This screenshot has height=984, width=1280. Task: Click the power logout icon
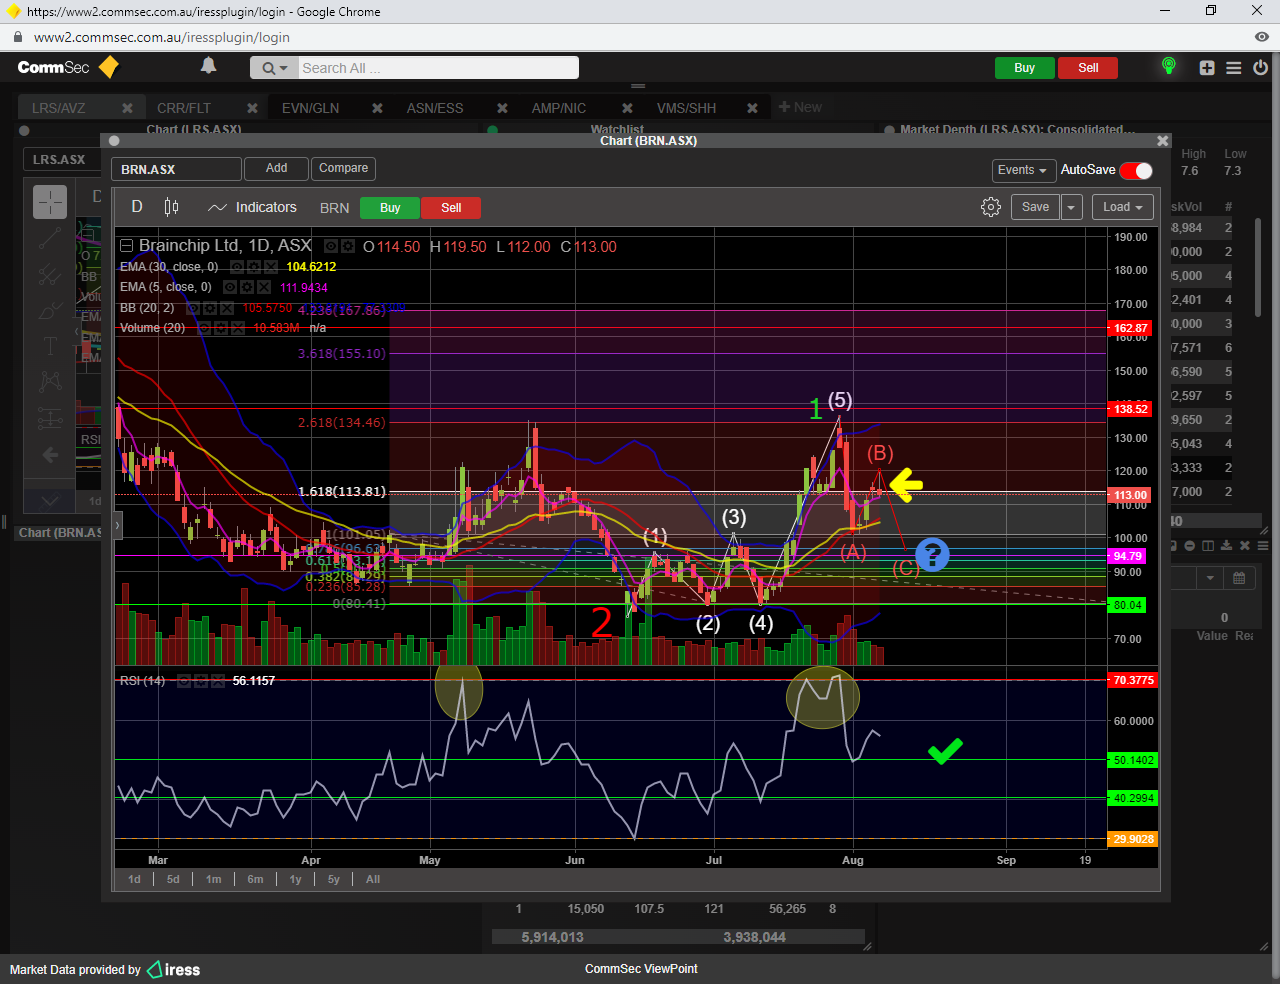coord(1260,68)
